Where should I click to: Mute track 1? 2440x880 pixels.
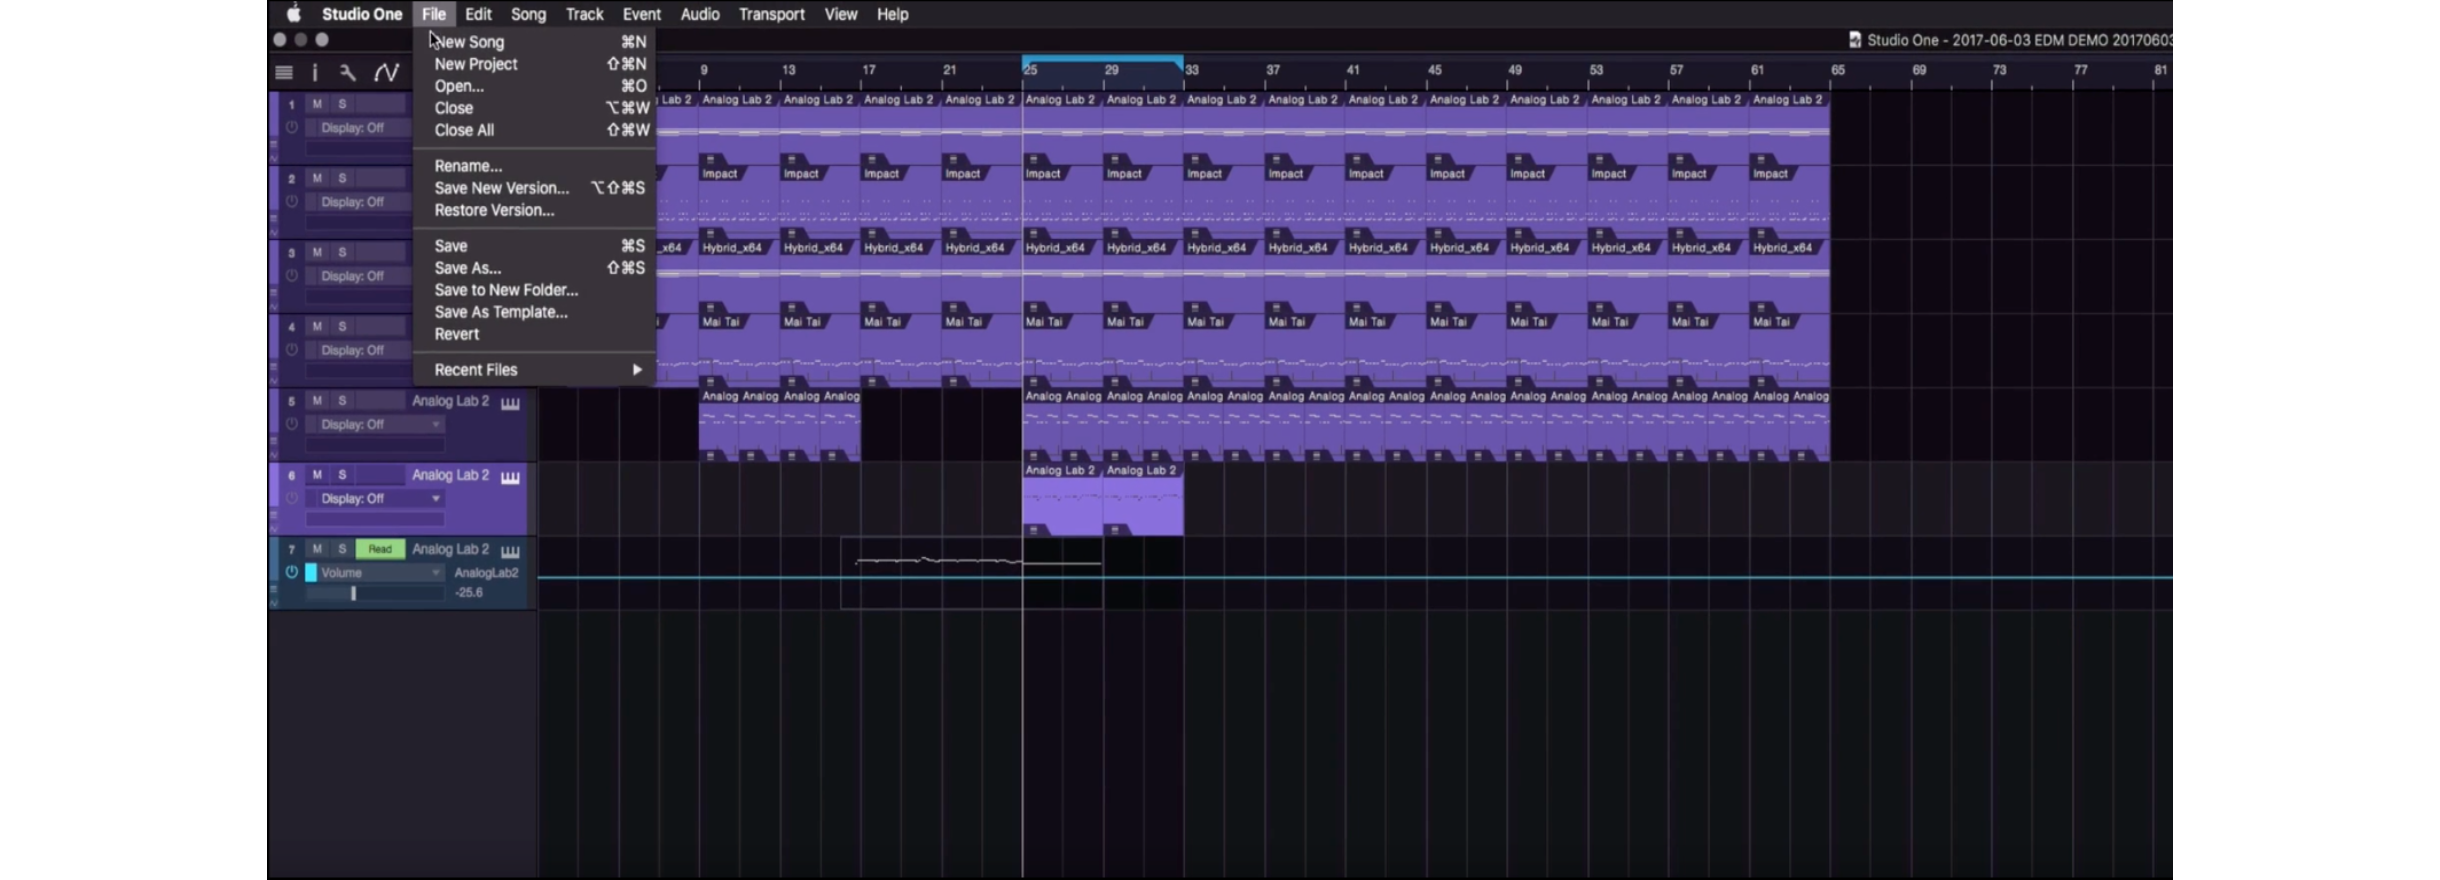click(317, 104)
